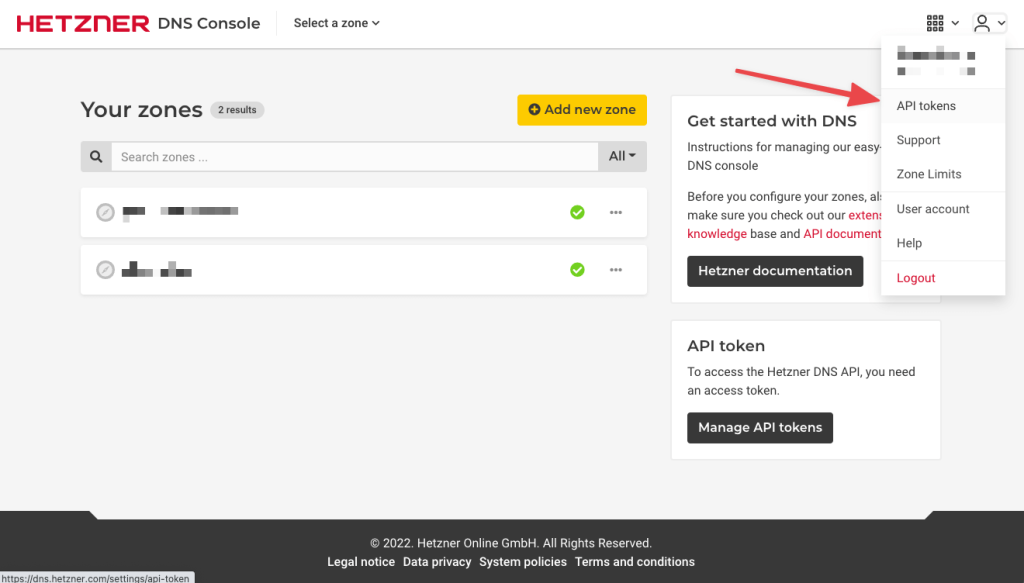The image size is (1024, 583).
Task: Open Hetzner documentation button
Action: pos(775,271)
